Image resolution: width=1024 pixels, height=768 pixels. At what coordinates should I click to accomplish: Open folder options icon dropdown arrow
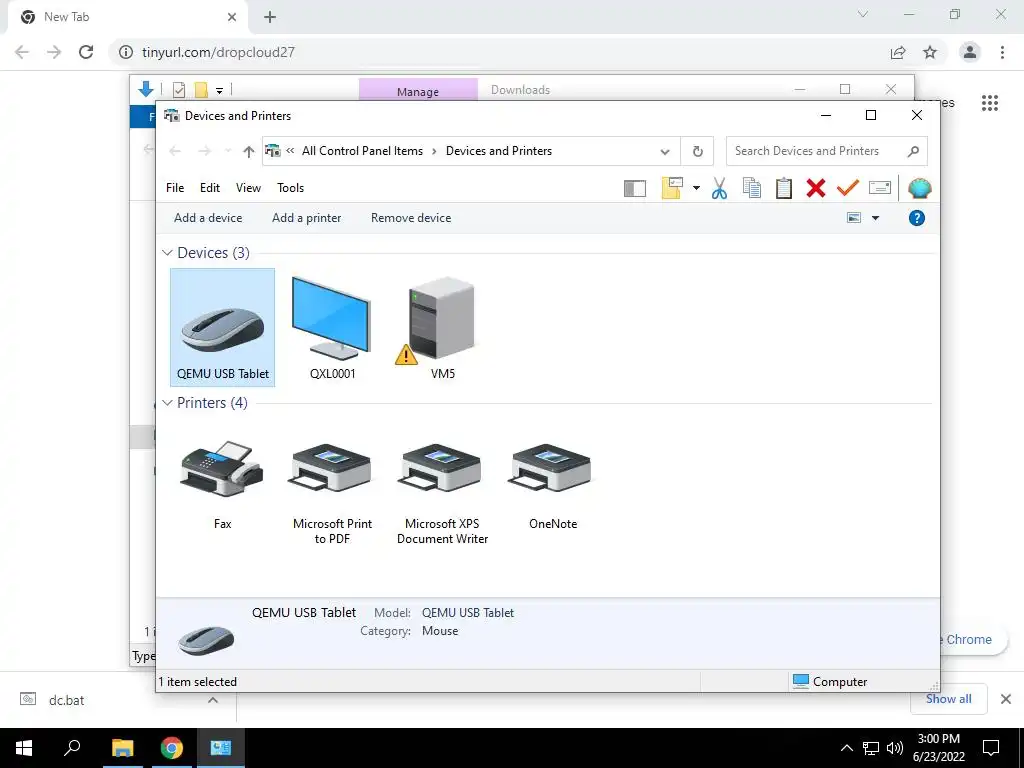(x=696, y=189)
